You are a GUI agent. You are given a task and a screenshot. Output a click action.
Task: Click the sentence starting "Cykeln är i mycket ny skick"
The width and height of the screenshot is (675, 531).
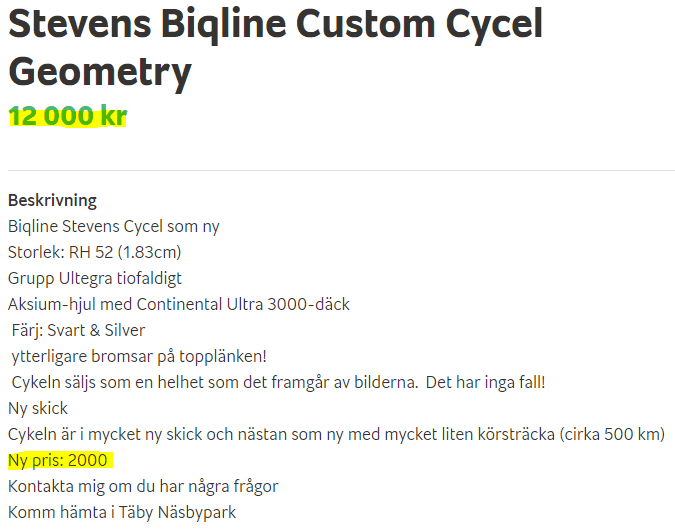[280, 434]
